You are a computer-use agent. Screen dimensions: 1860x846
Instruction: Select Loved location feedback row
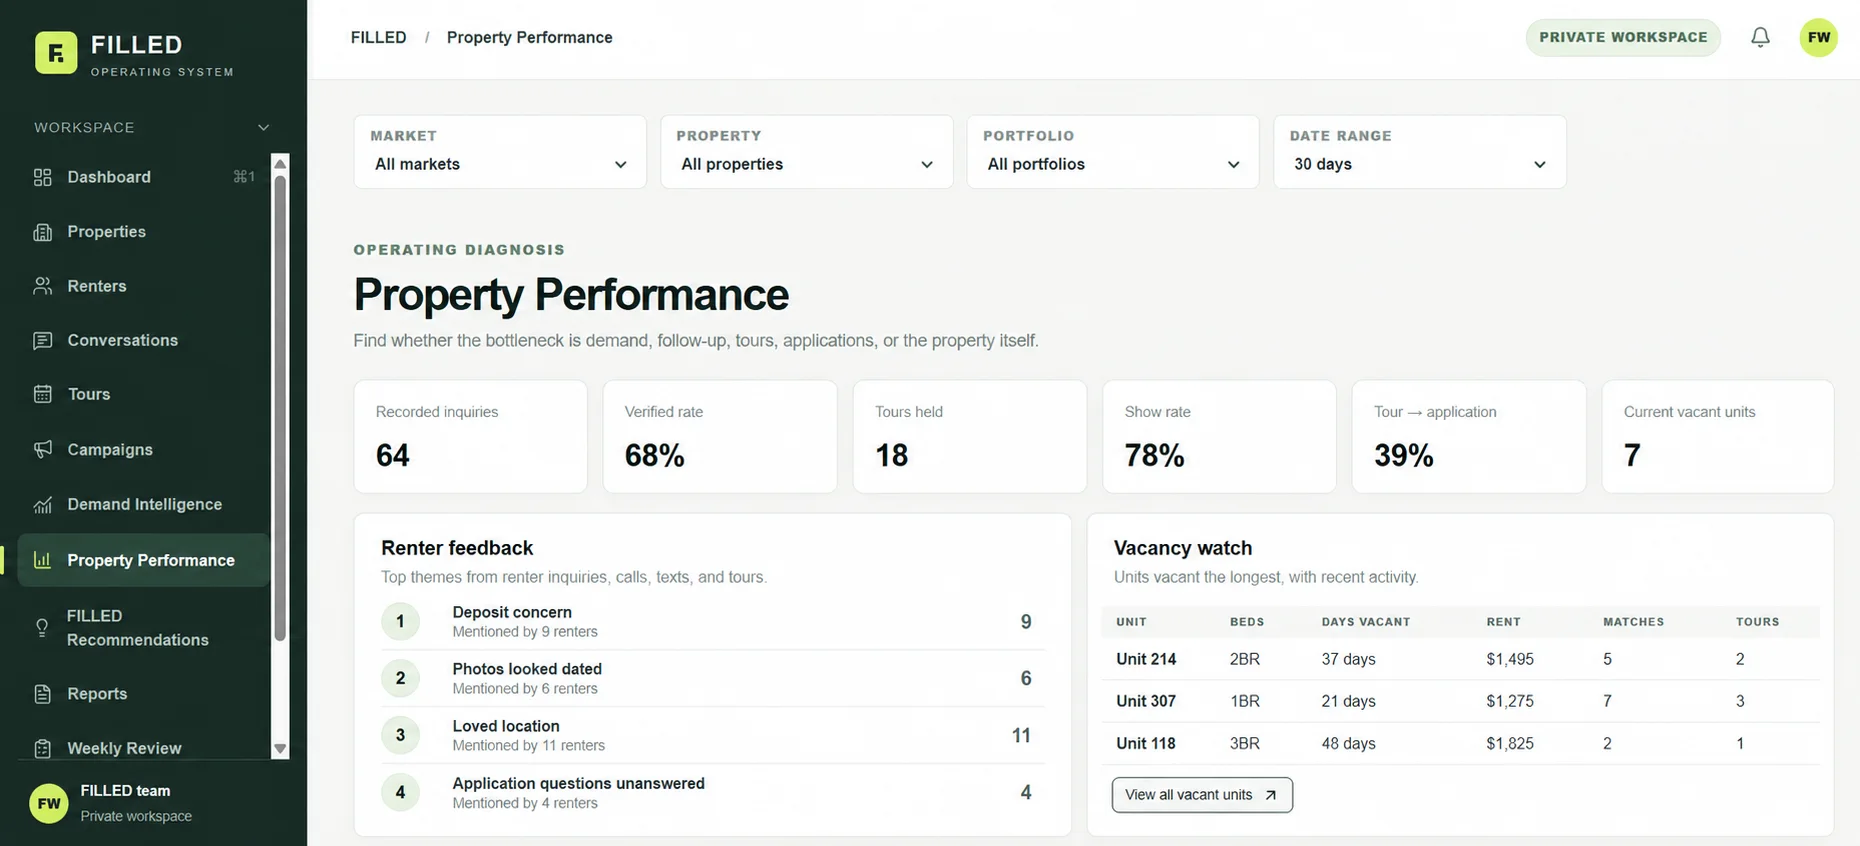pos(713,735)
